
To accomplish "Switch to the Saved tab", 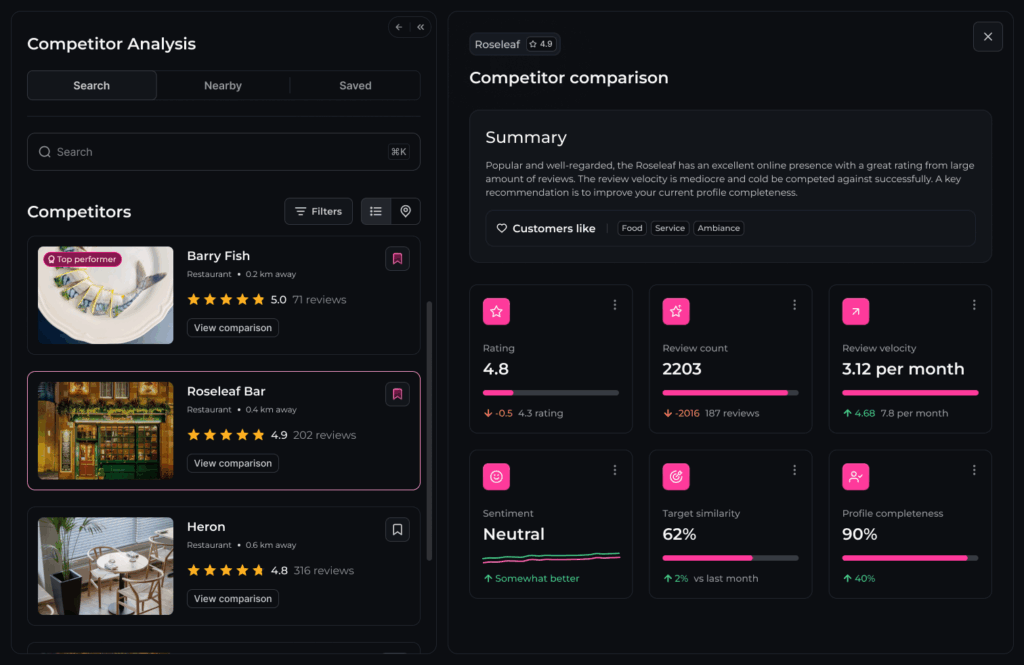I will click(x=355, y=86).
